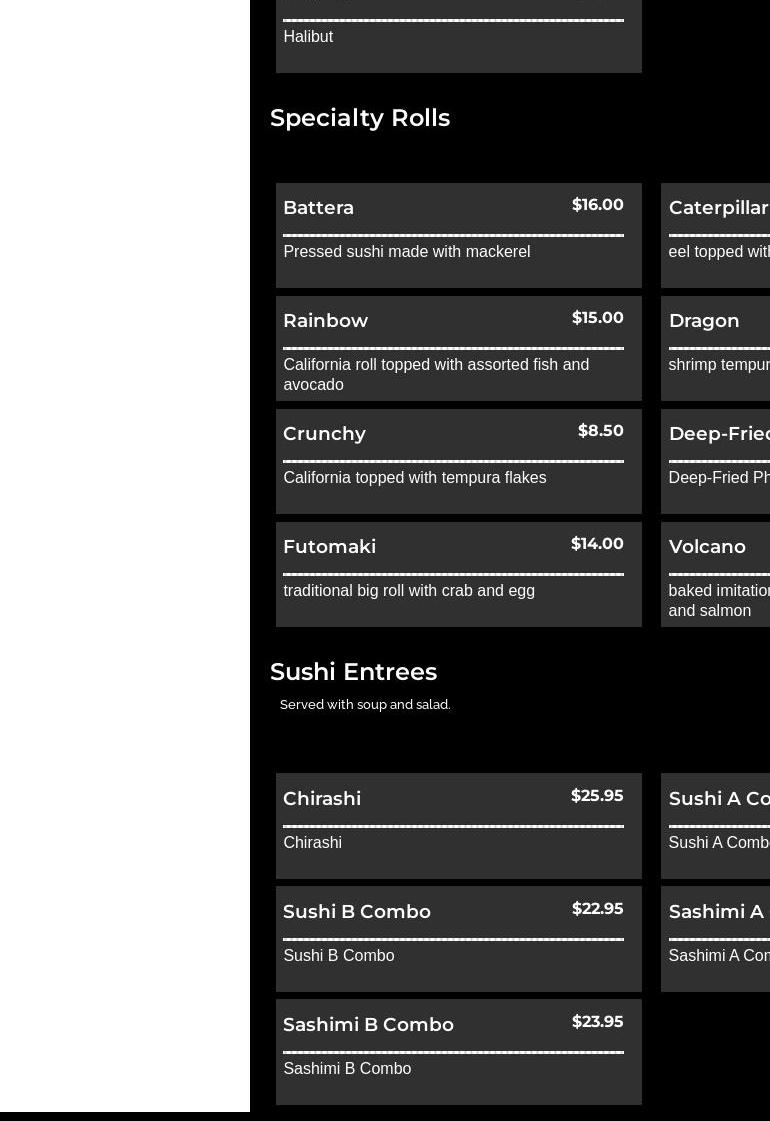
Task: Click the $22.95 Sushi B Combo price
Action: [x=597, y=909]
